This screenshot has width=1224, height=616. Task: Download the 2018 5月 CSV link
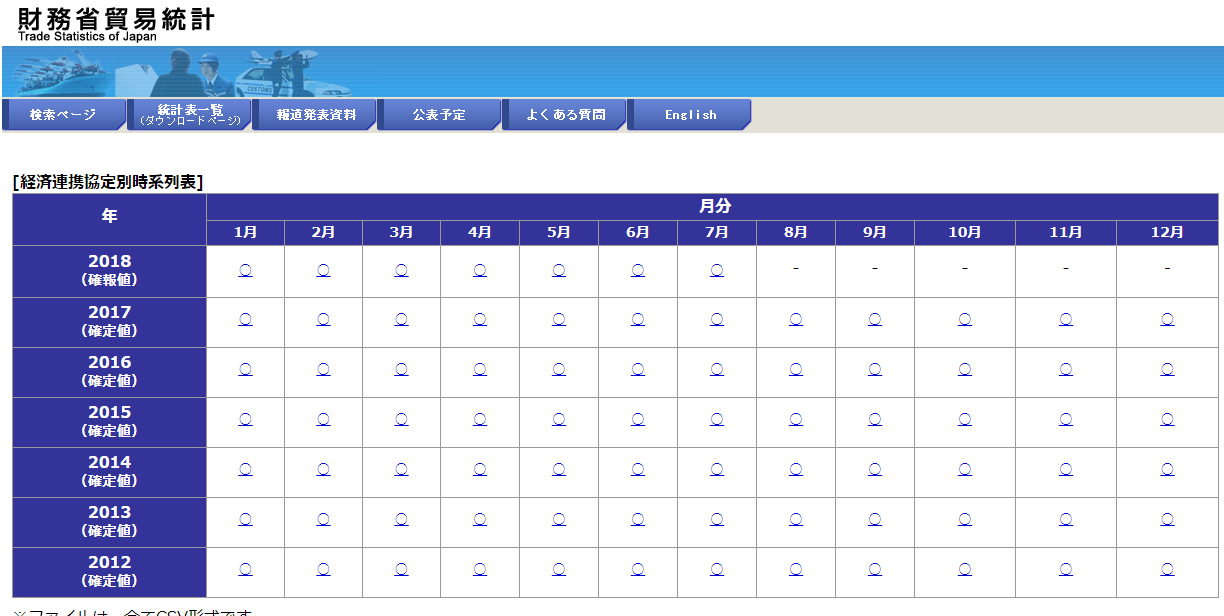pos(559,270)
